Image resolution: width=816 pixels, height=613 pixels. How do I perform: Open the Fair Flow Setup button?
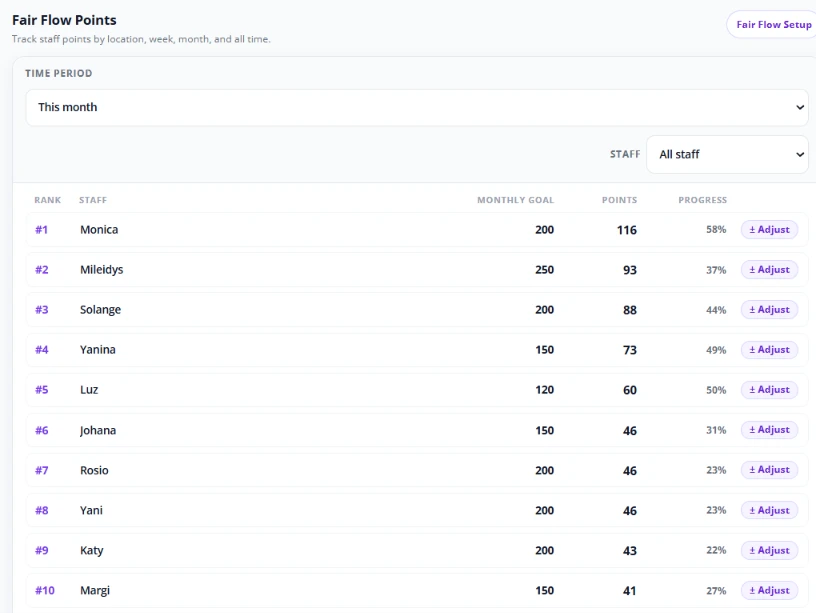click(772, 24)
